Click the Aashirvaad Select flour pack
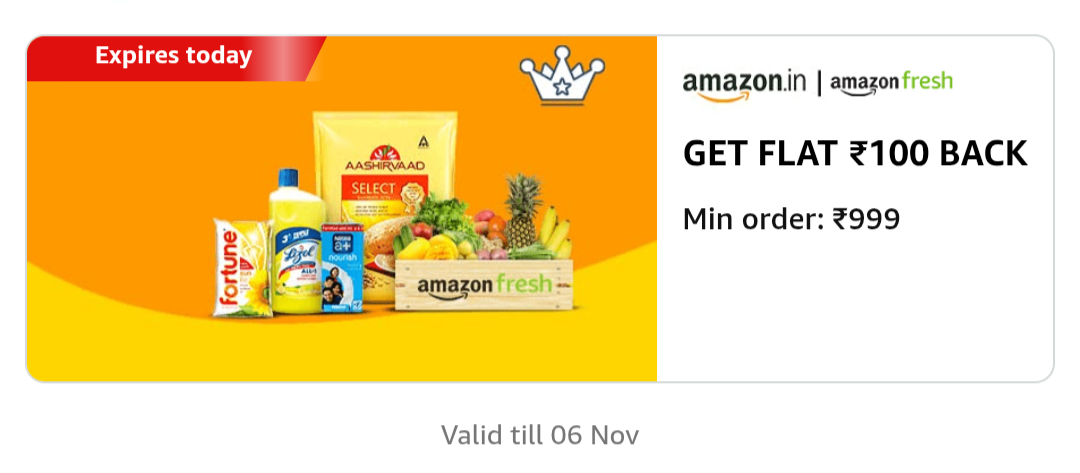This screenshot has height=473, width=1080. 384,200
